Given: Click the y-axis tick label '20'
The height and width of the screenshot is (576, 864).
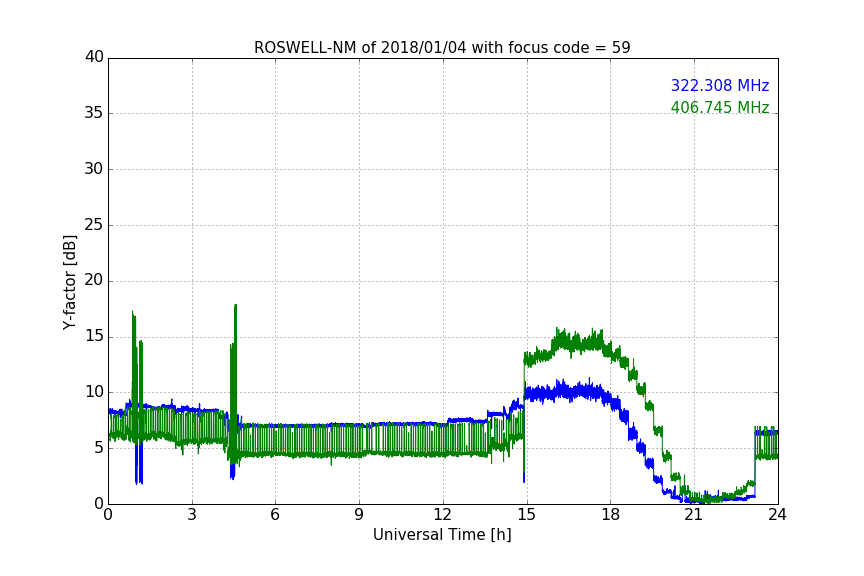Looking at the screenshot, I should (x=94, y=280).
